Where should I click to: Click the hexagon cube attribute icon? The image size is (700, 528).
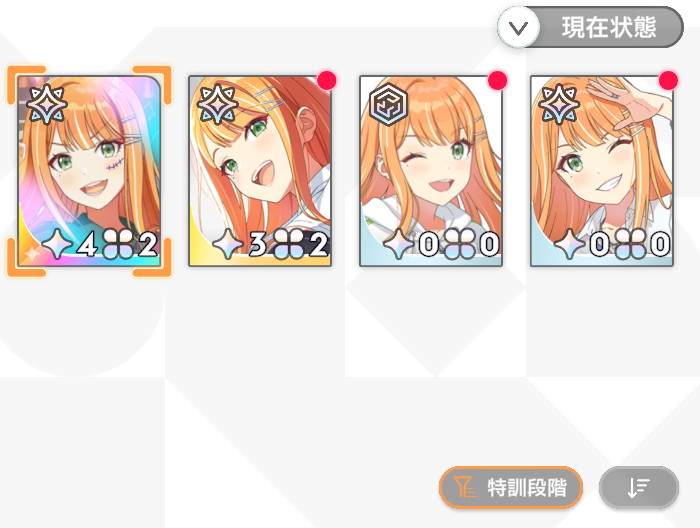(x=388, y=104)
